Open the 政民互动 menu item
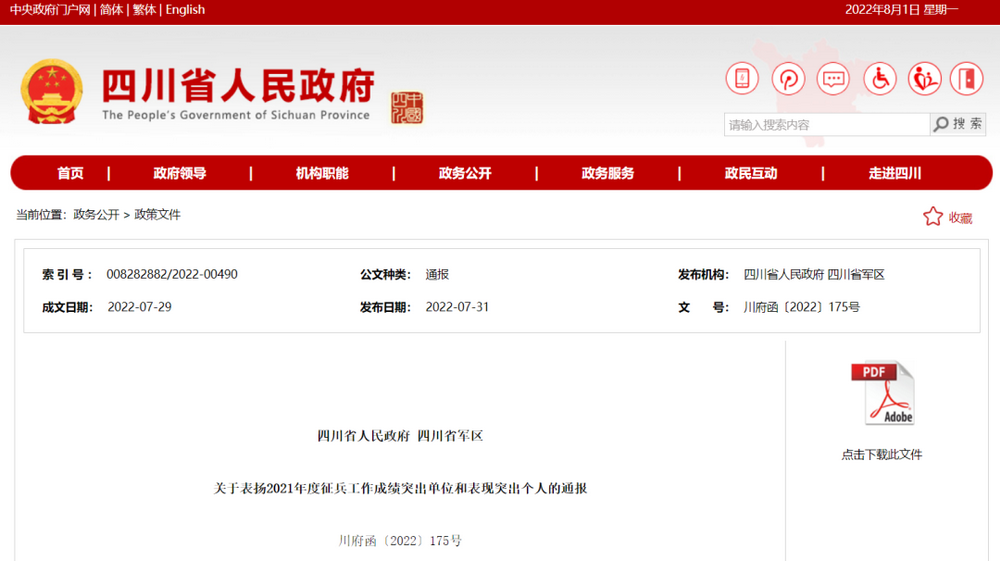Viewport: 1000px width, 561px height. 751,173
